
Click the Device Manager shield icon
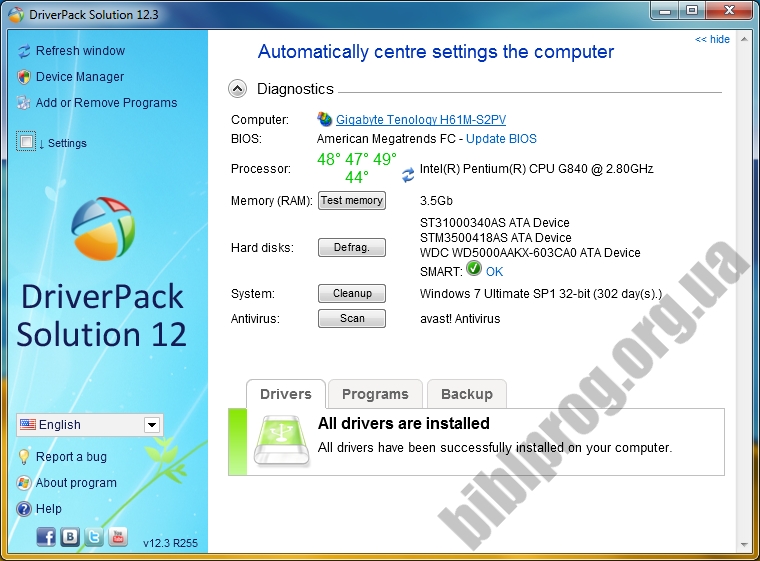(x=24, y=77)
